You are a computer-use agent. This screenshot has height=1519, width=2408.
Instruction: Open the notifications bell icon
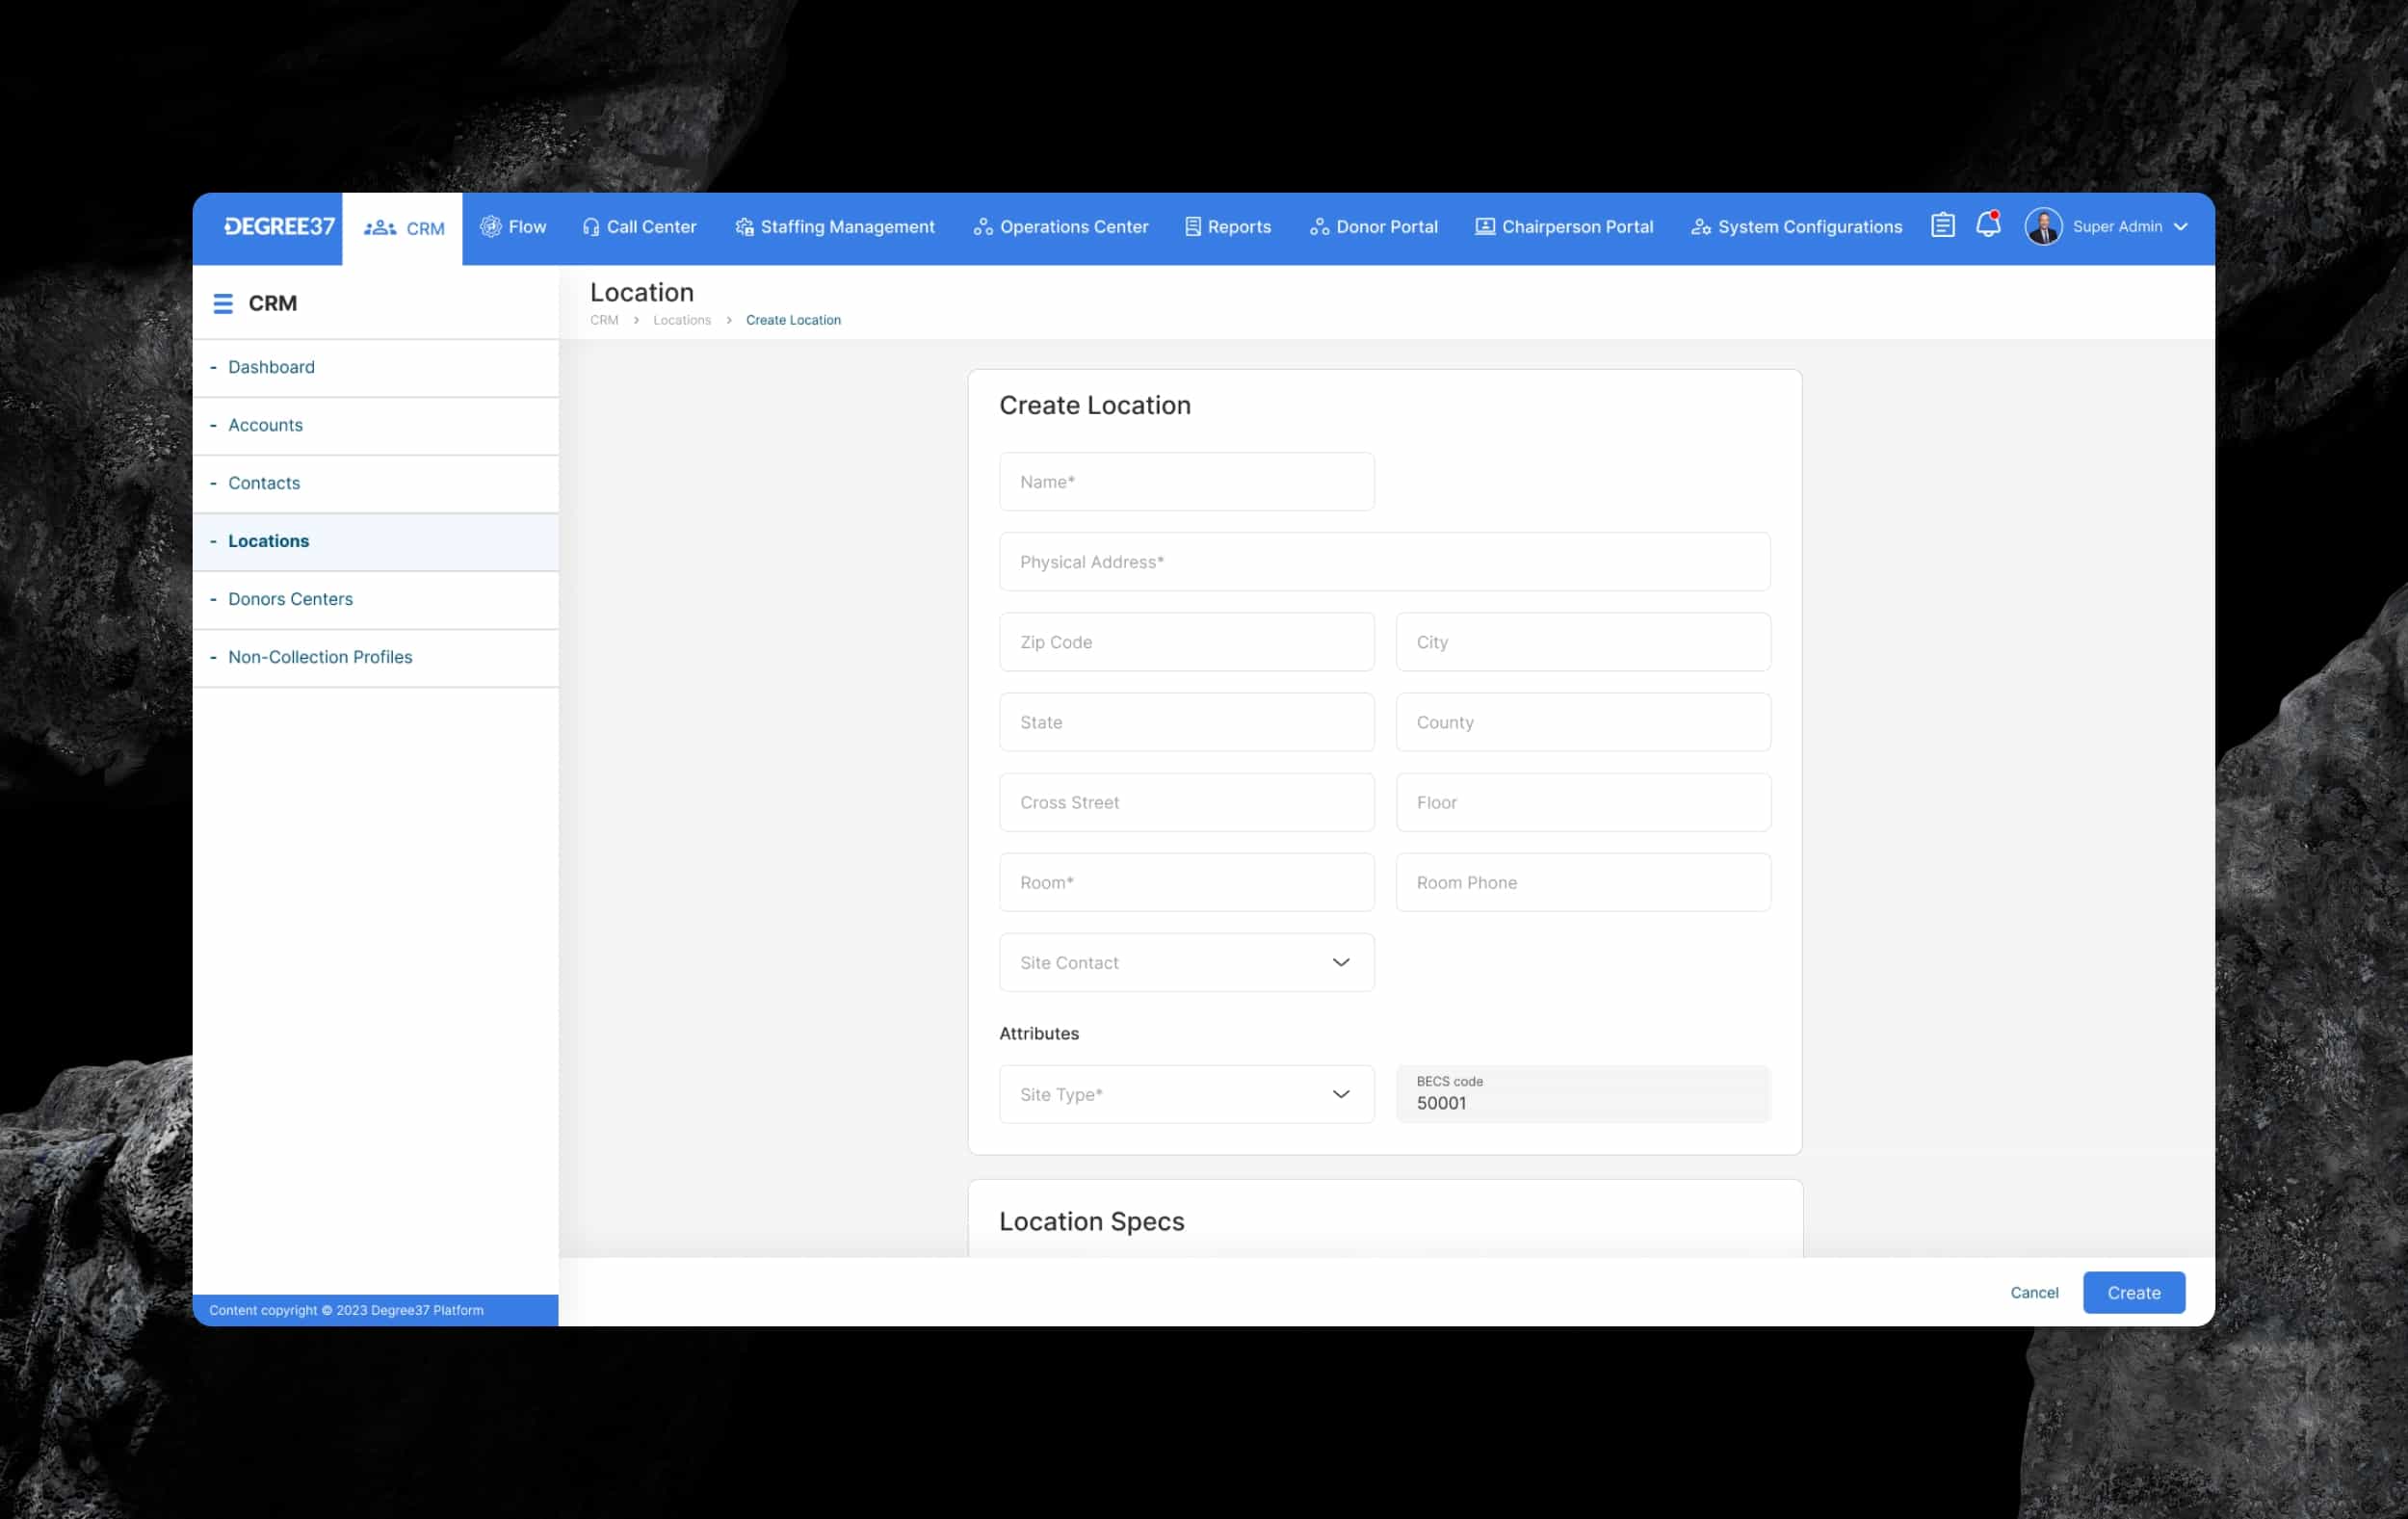point(1987,226)
